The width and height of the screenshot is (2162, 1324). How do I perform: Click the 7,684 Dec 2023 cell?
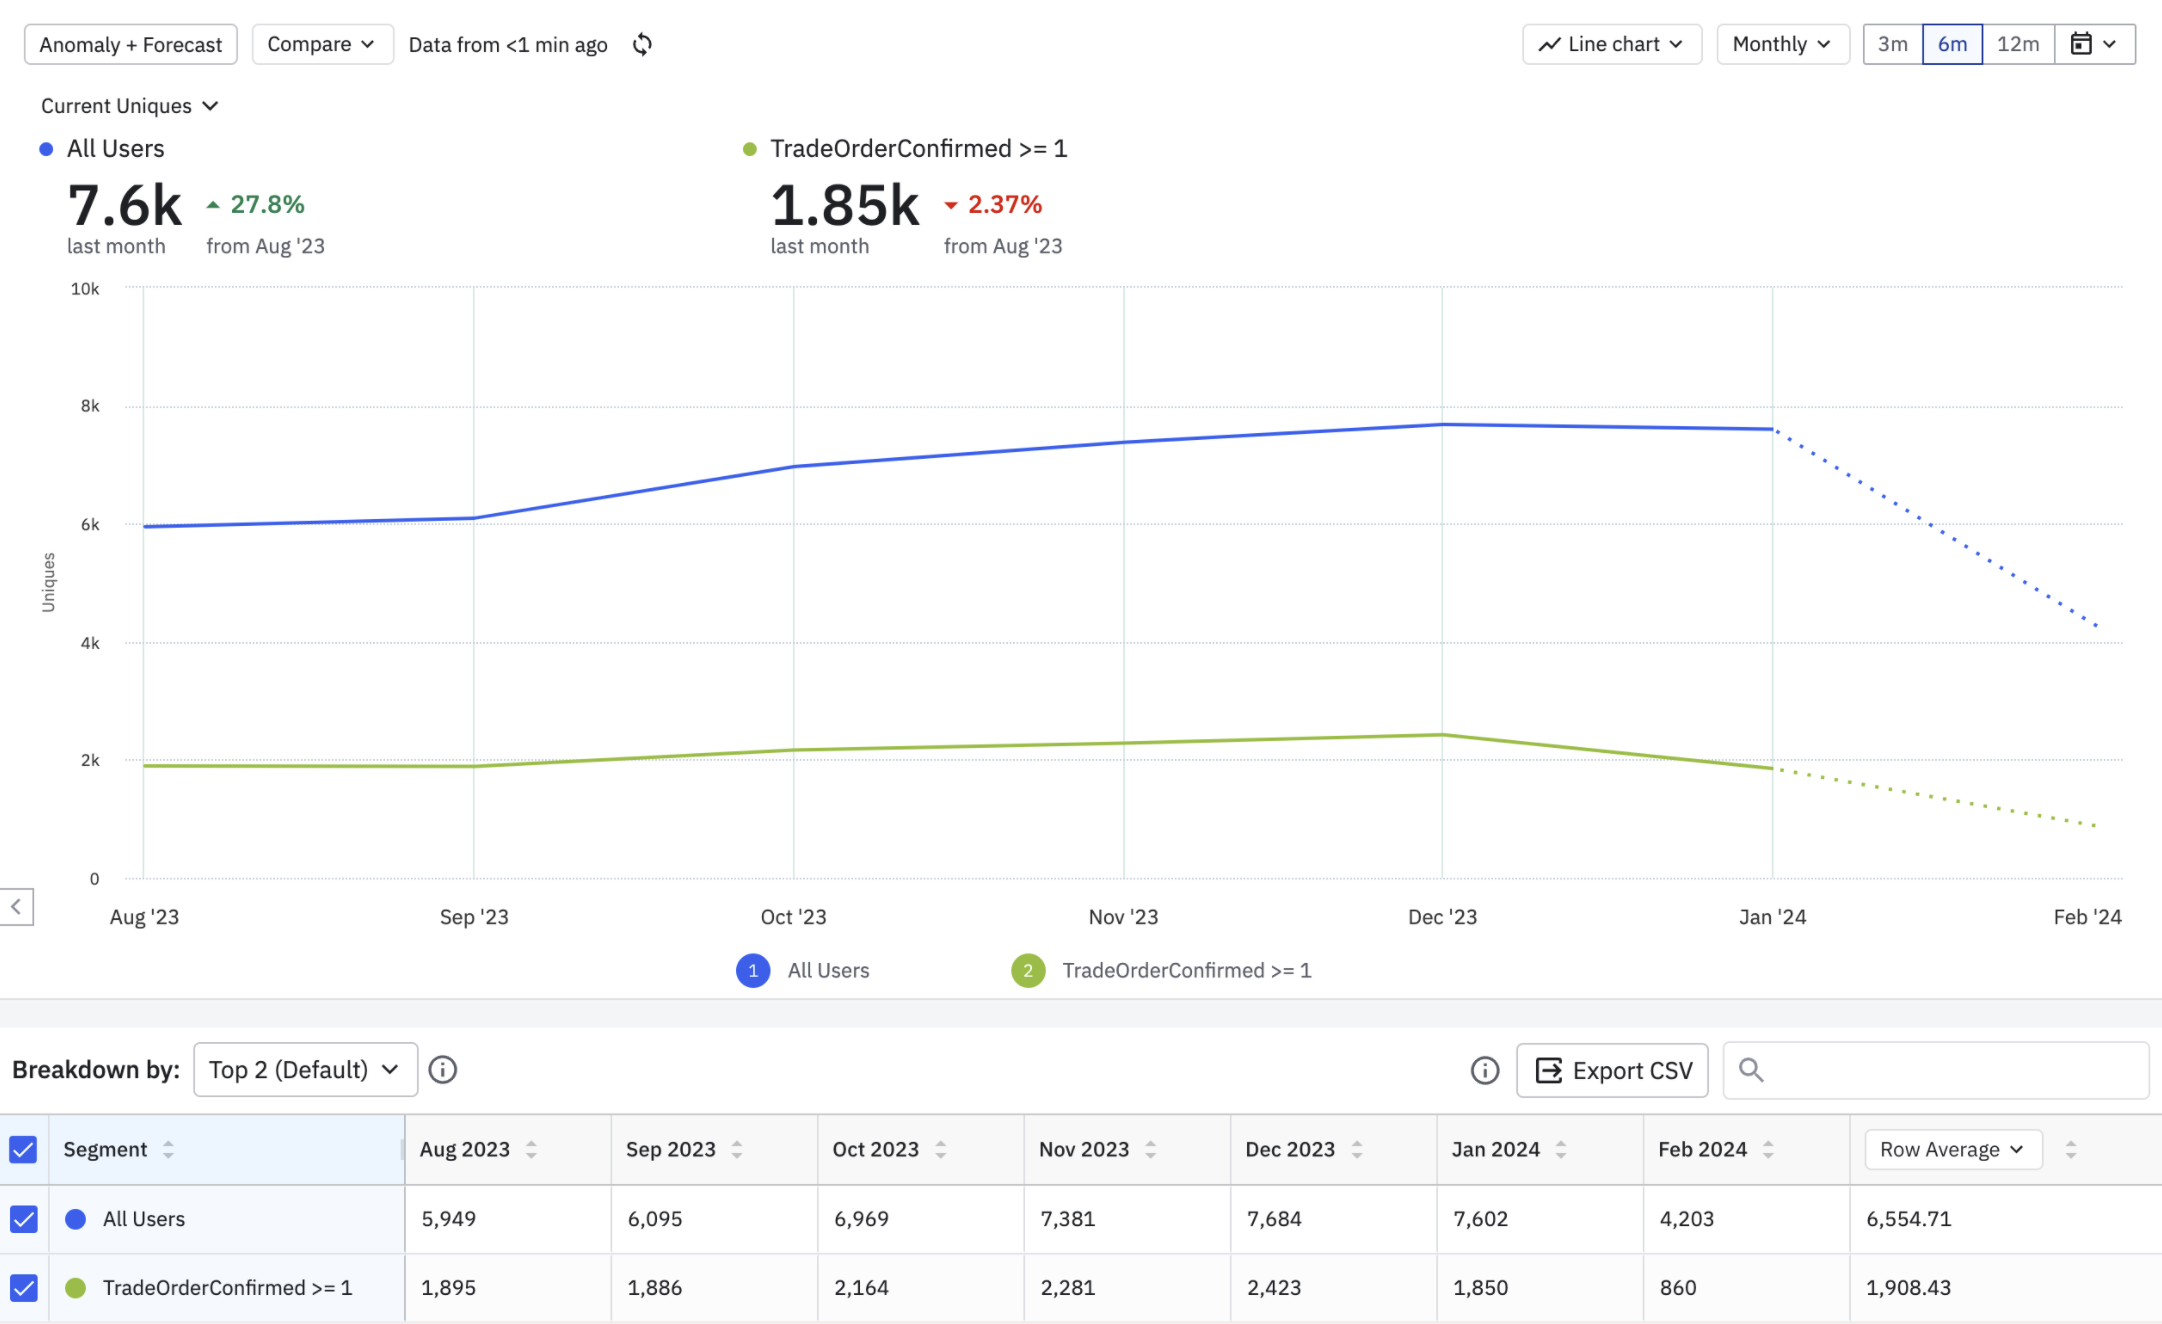[x=1274, y=1219]
